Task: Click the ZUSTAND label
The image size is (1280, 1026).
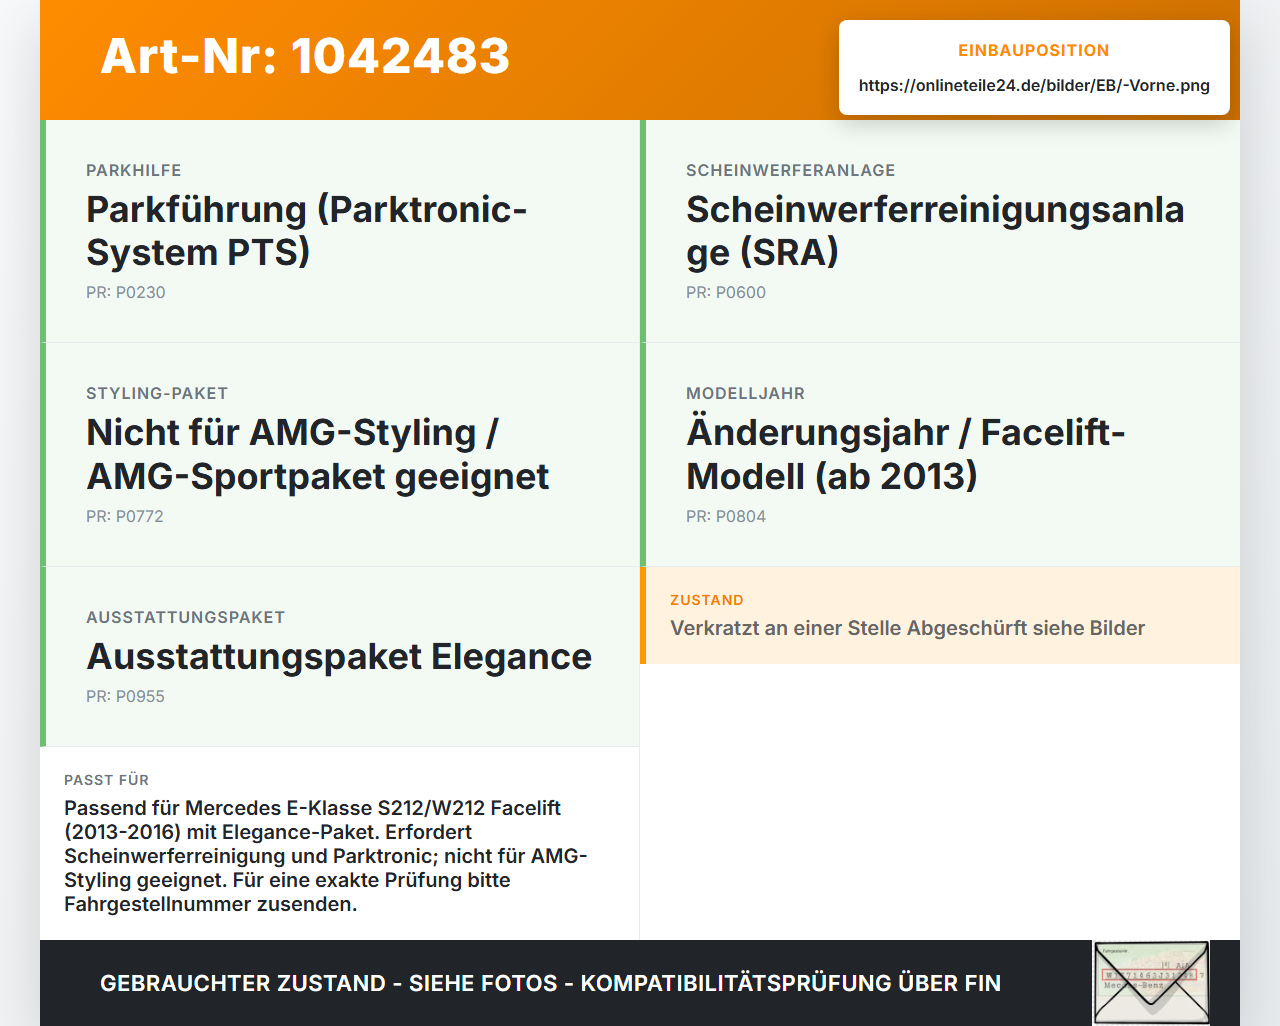Action: pos(707,601)
